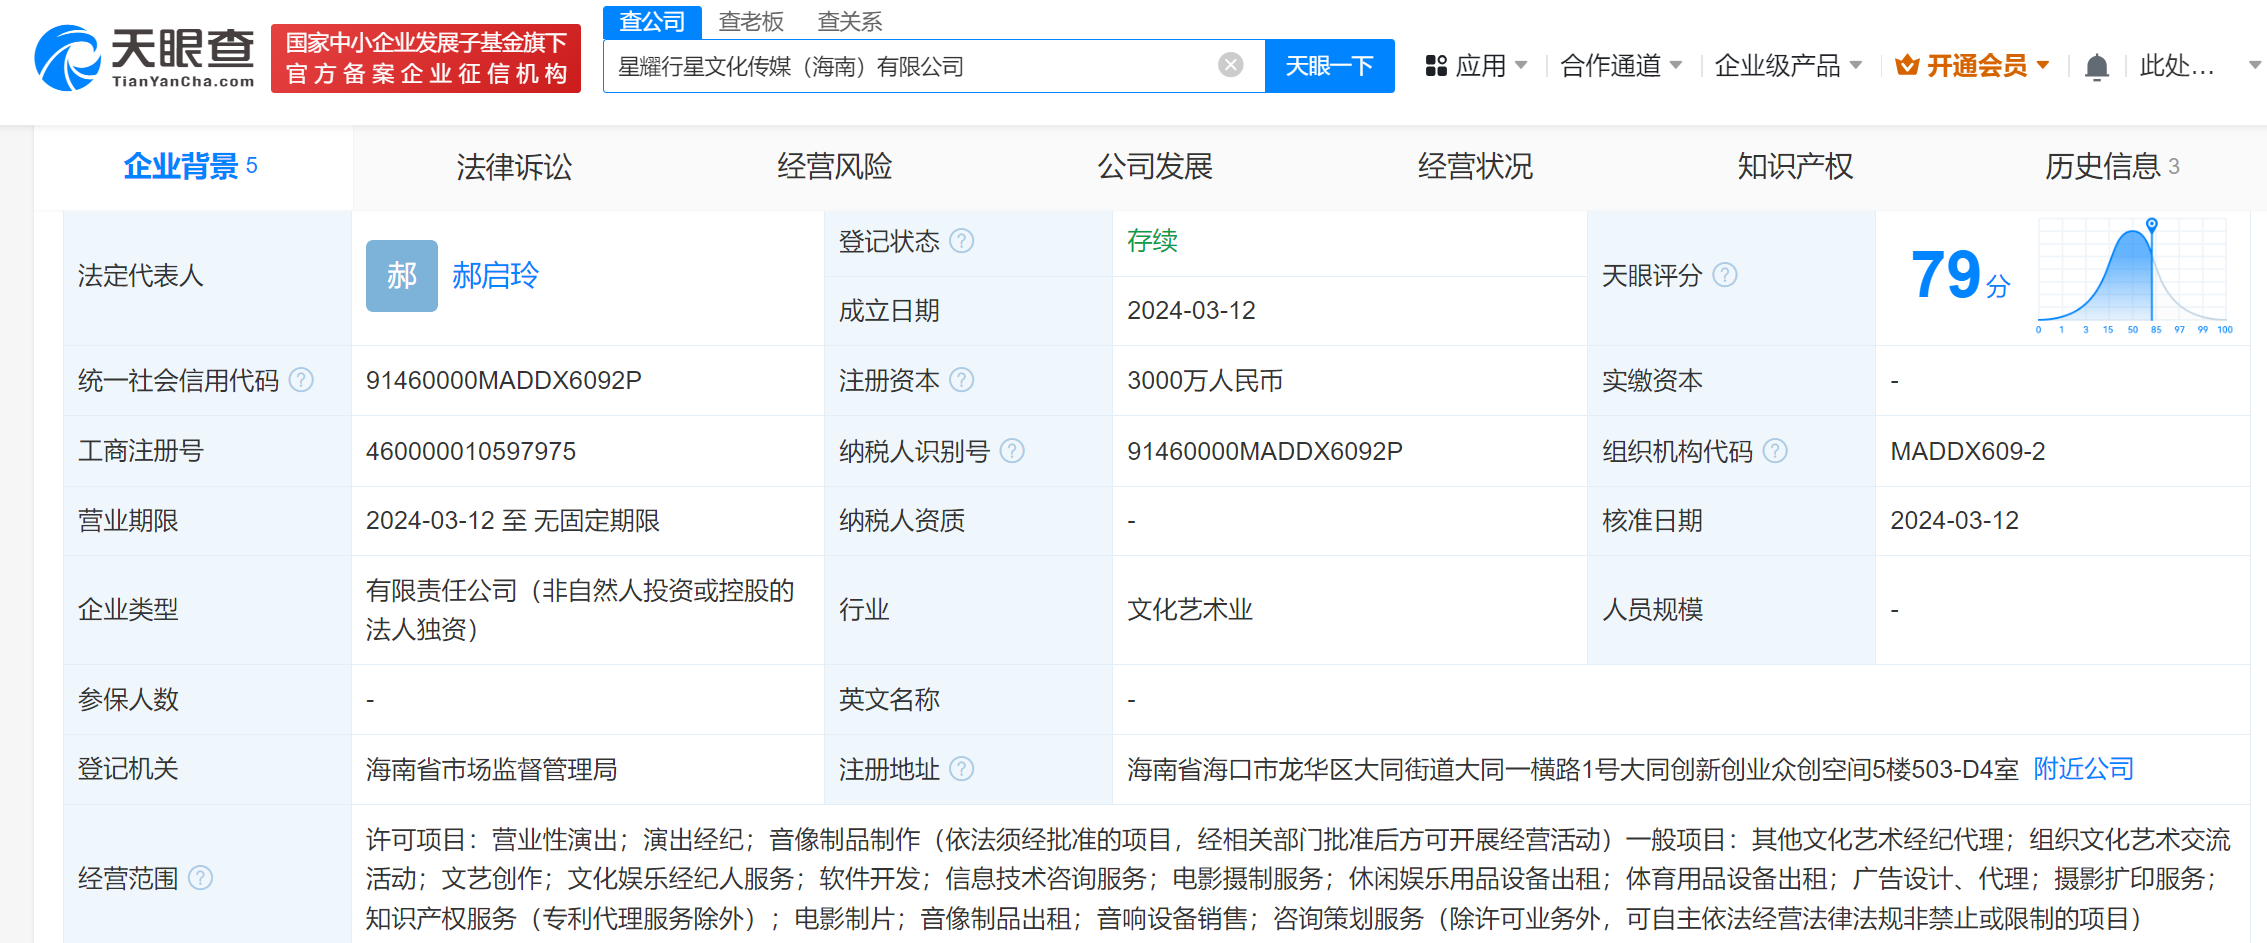This screenshot has height=943, width=2267.
Task: Click the 经营范围 business scope paragraph
Action: (1298, 878)
